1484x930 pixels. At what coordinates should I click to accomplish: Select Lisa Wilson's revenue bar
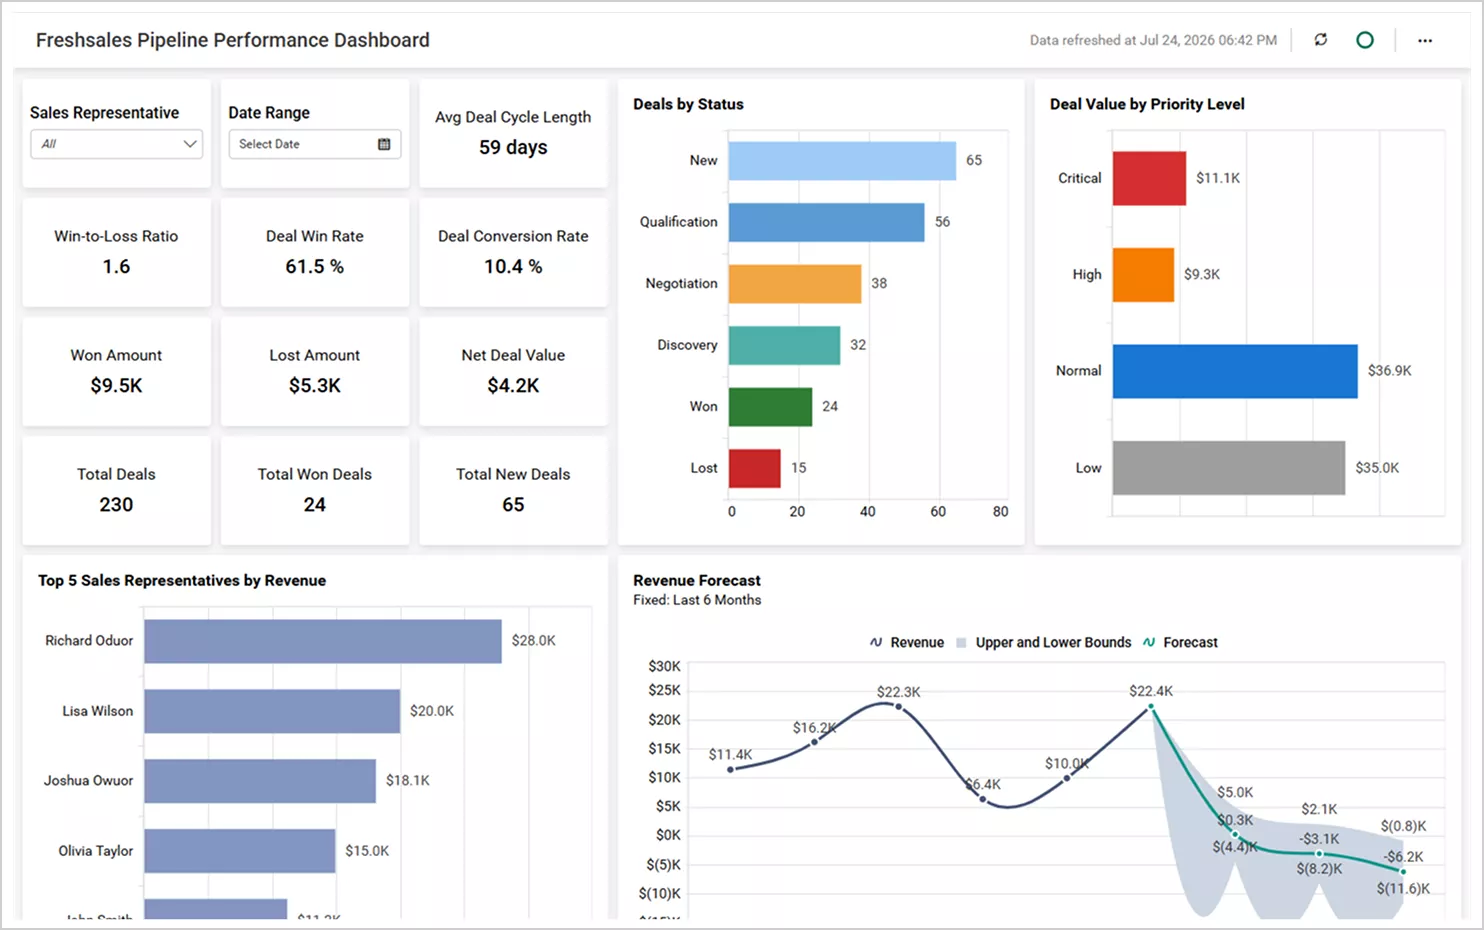[x=272, y=711]
